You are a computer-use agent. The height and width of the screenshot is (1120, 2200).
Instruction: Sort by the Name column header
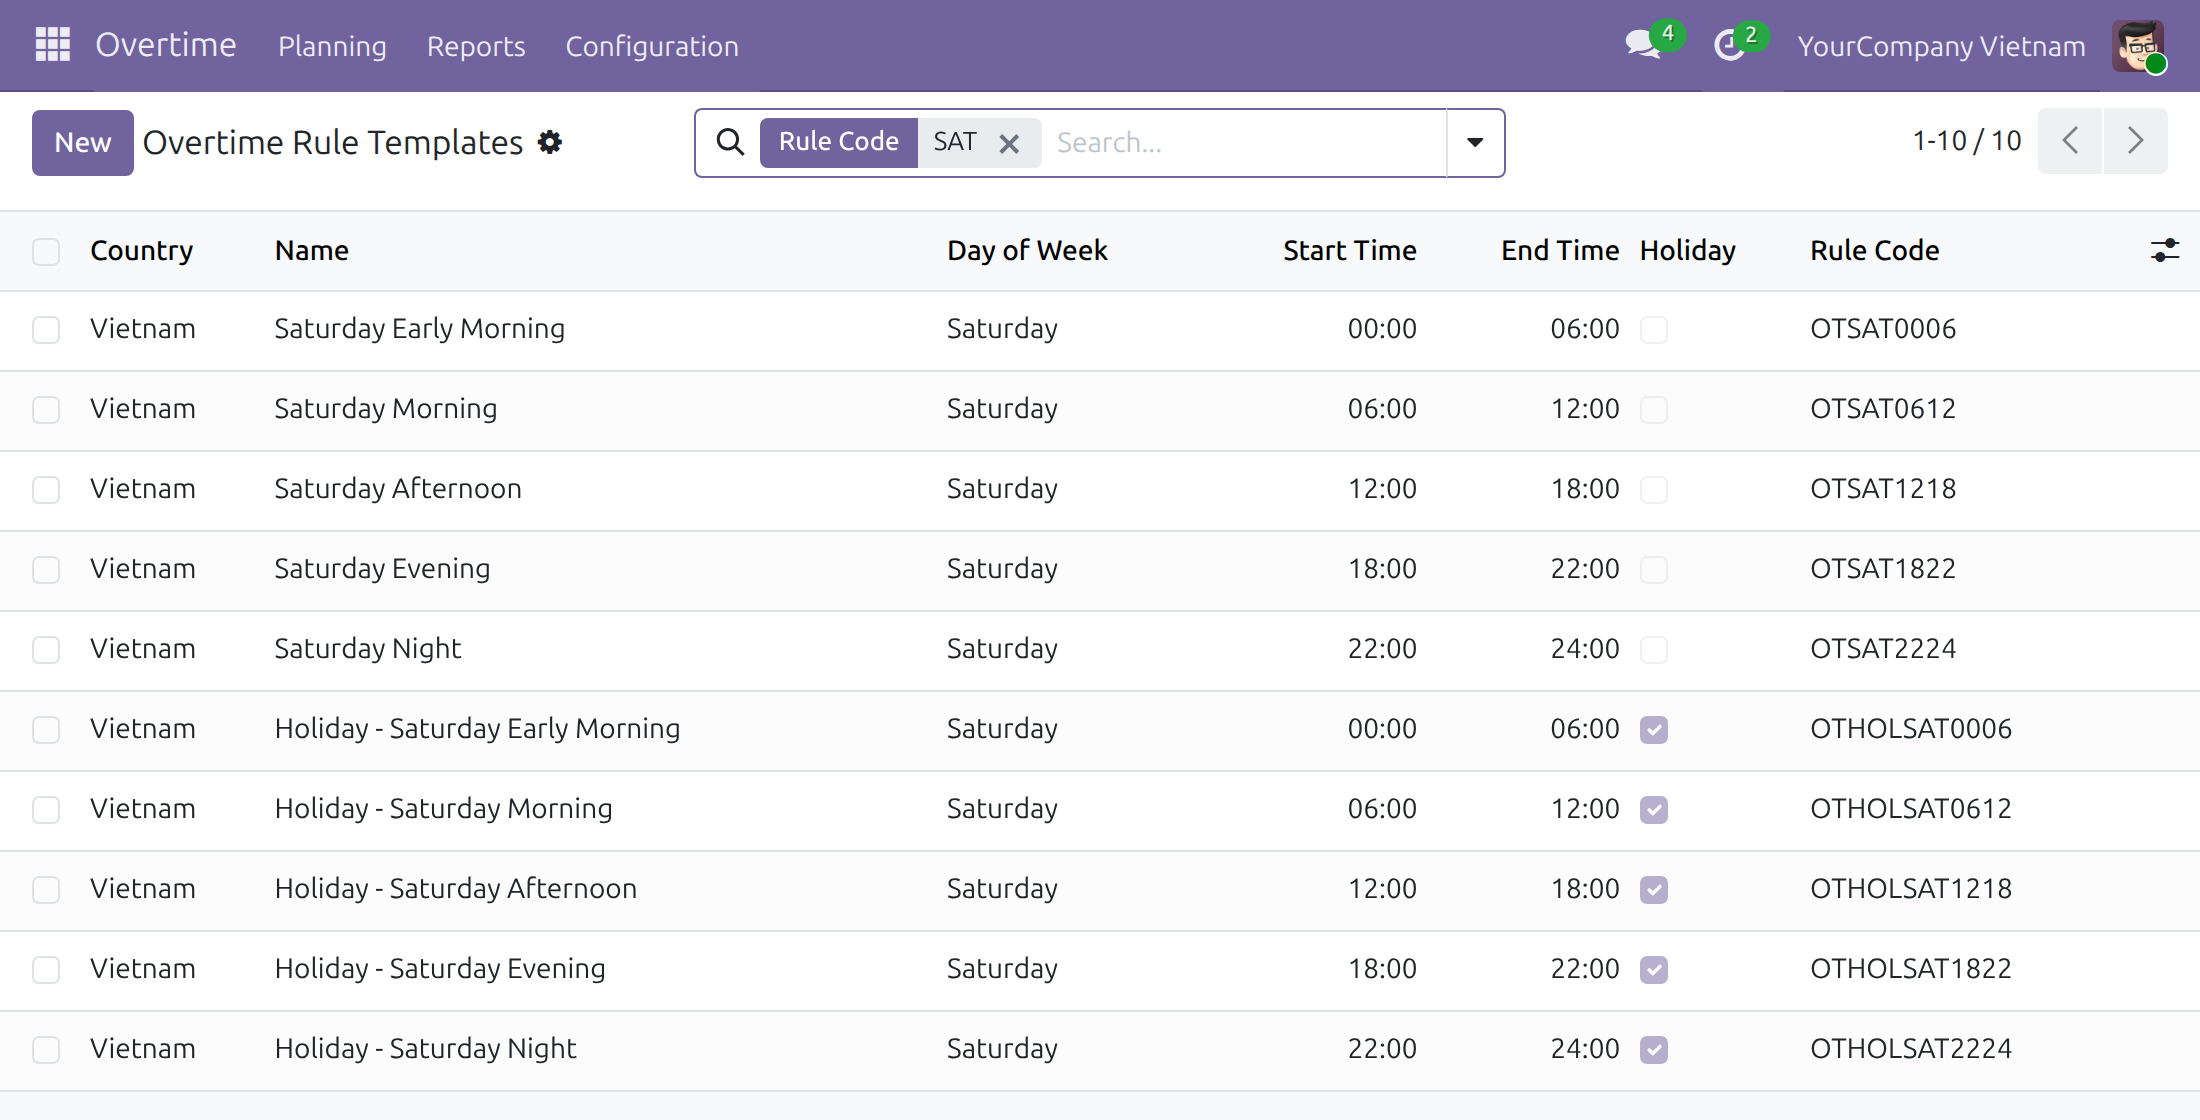(312, 250)
